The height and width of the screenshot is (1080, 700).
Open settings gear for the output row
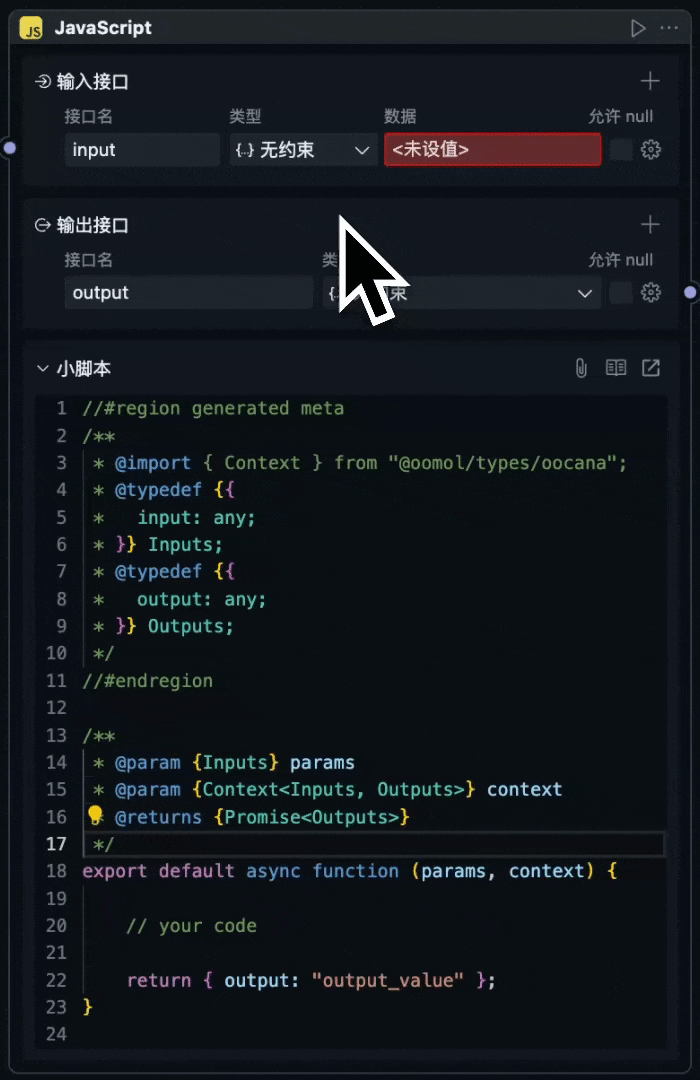[651, 293]
